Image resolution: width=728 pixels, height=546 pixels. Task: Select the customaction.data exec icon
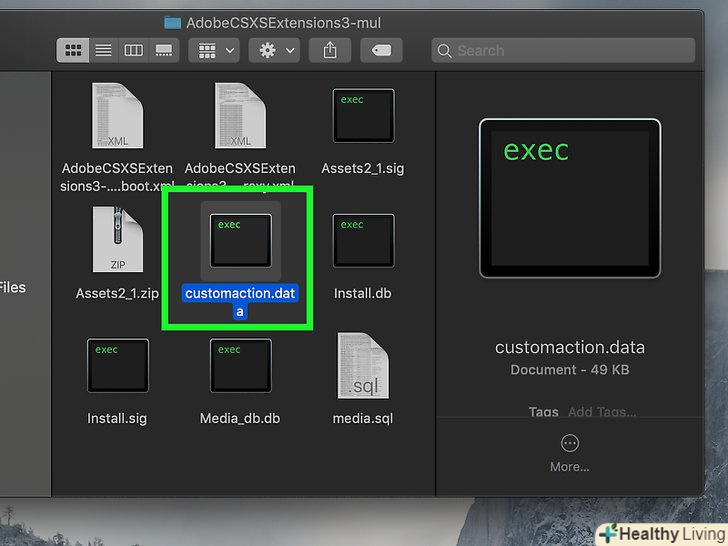[x=240, y=240]
